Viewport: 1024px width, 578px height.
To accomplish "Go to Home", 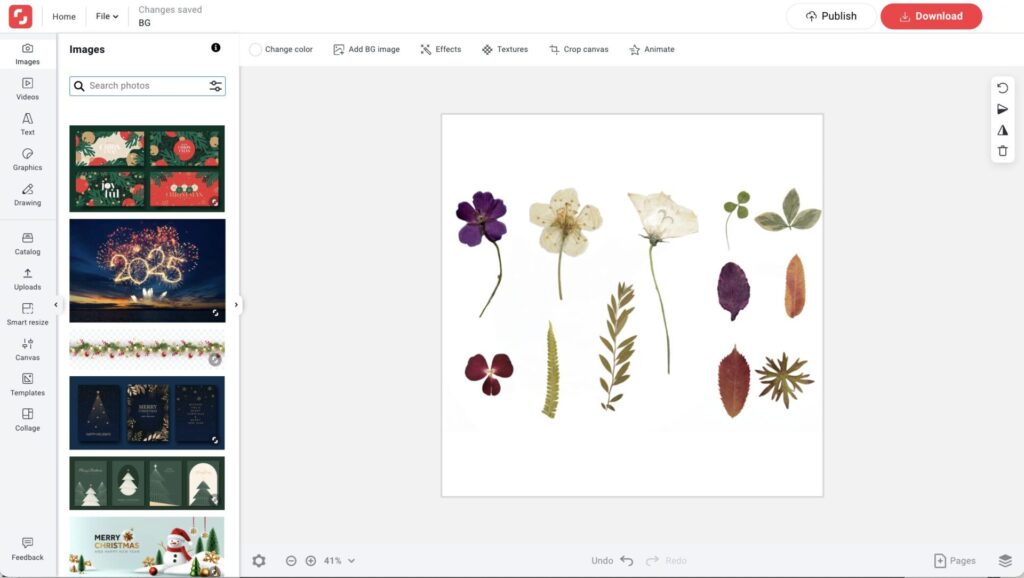I will (64, 16).
